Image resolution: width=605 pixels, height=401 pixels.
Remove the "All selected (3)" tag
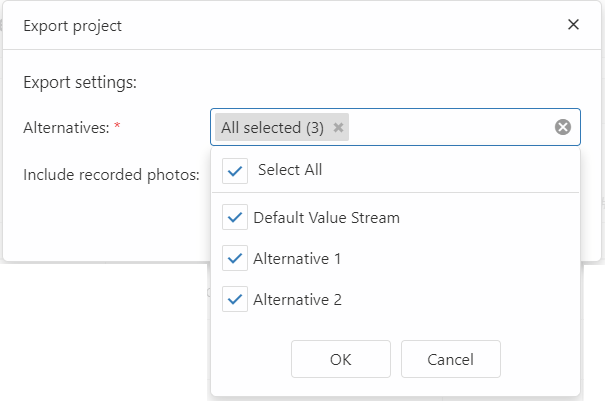click(x=339, y=128)
